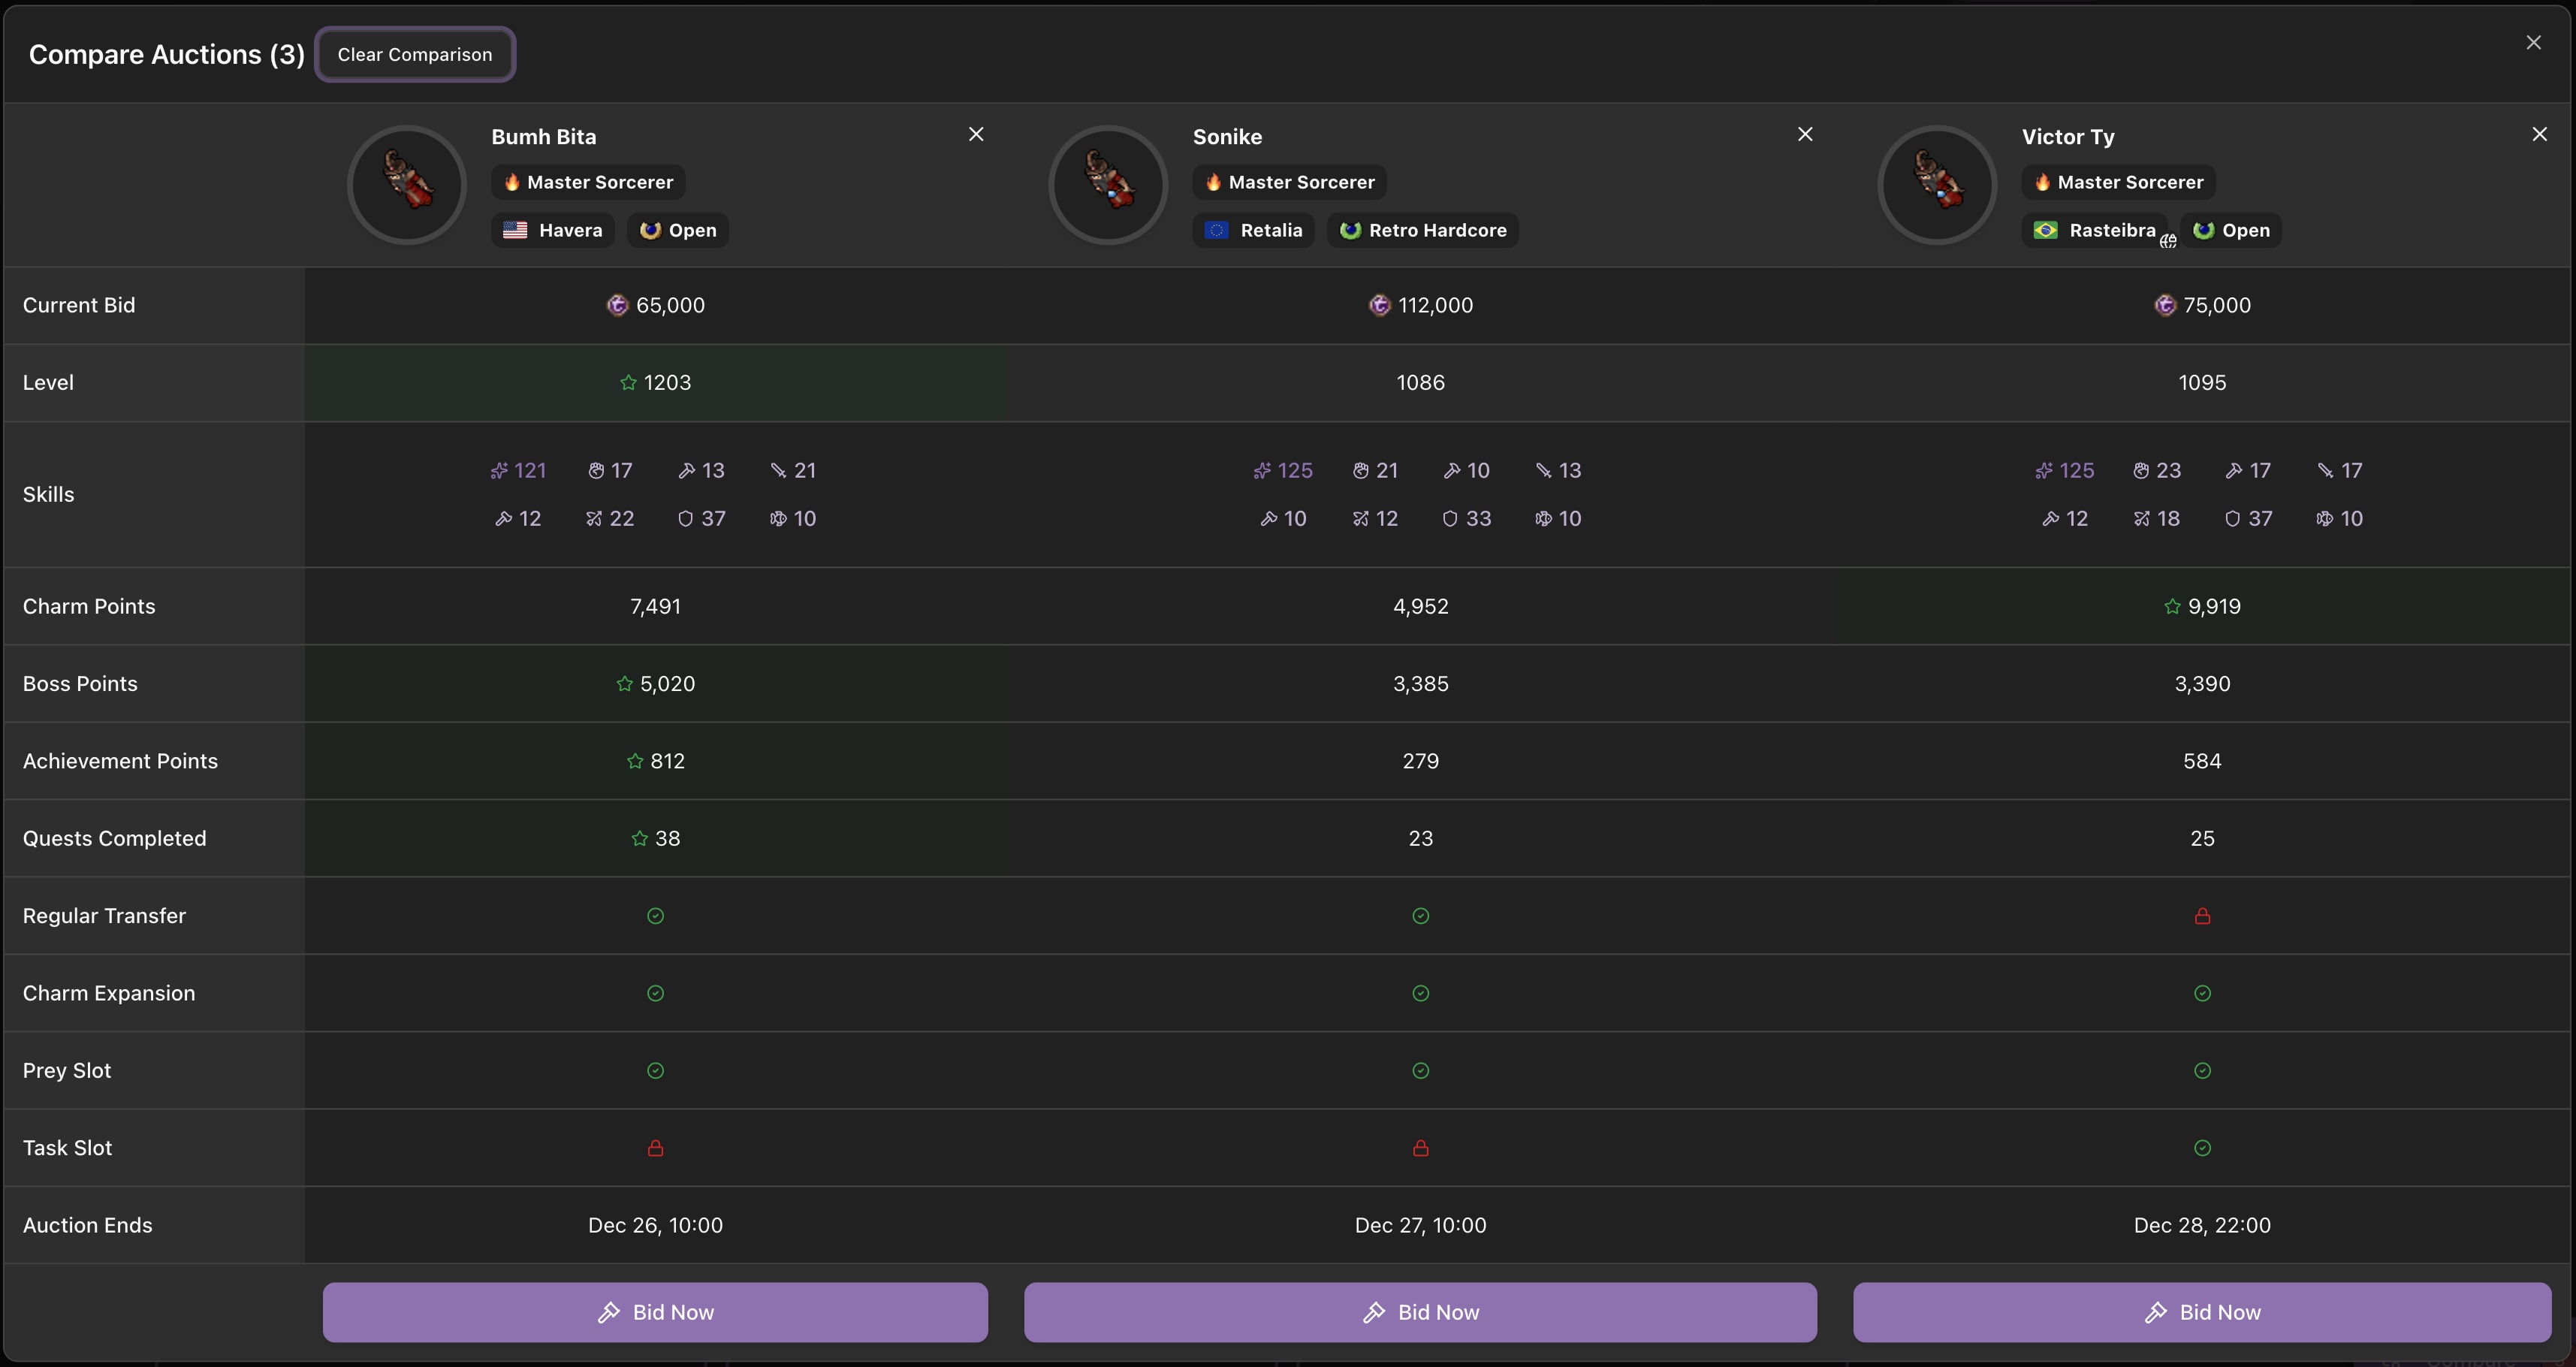Click Victor Ty's Task Slot checkmark
This screenshot has width=2576, height=1367.
pyautogui.click(x=2202, y=1148)
